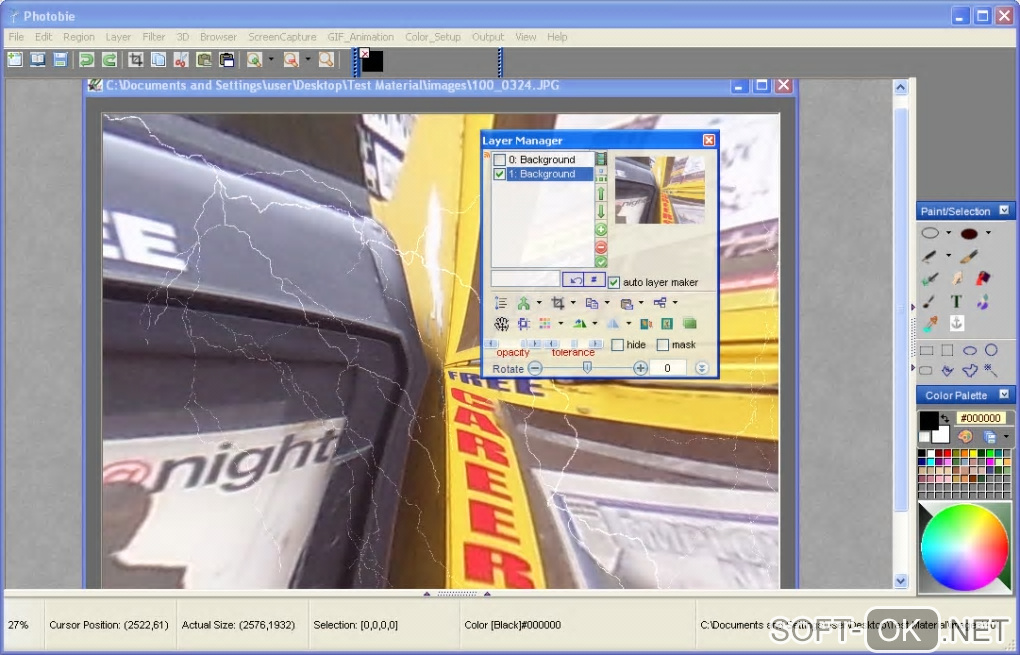The height and width of the screenshot is (655, 1020).
Task: Click the paste as new window icon
Action: coord(226,60)
